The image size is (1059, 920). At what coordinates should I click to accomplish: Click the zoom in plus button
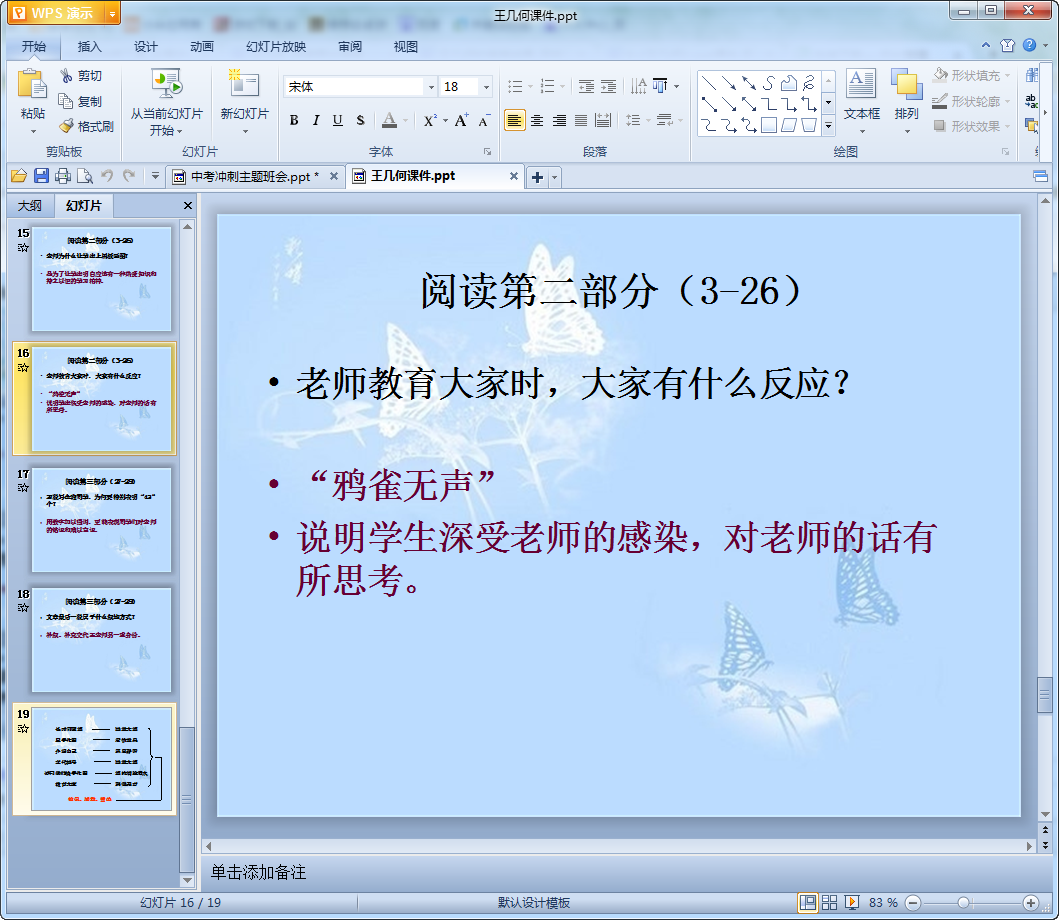1031,902
